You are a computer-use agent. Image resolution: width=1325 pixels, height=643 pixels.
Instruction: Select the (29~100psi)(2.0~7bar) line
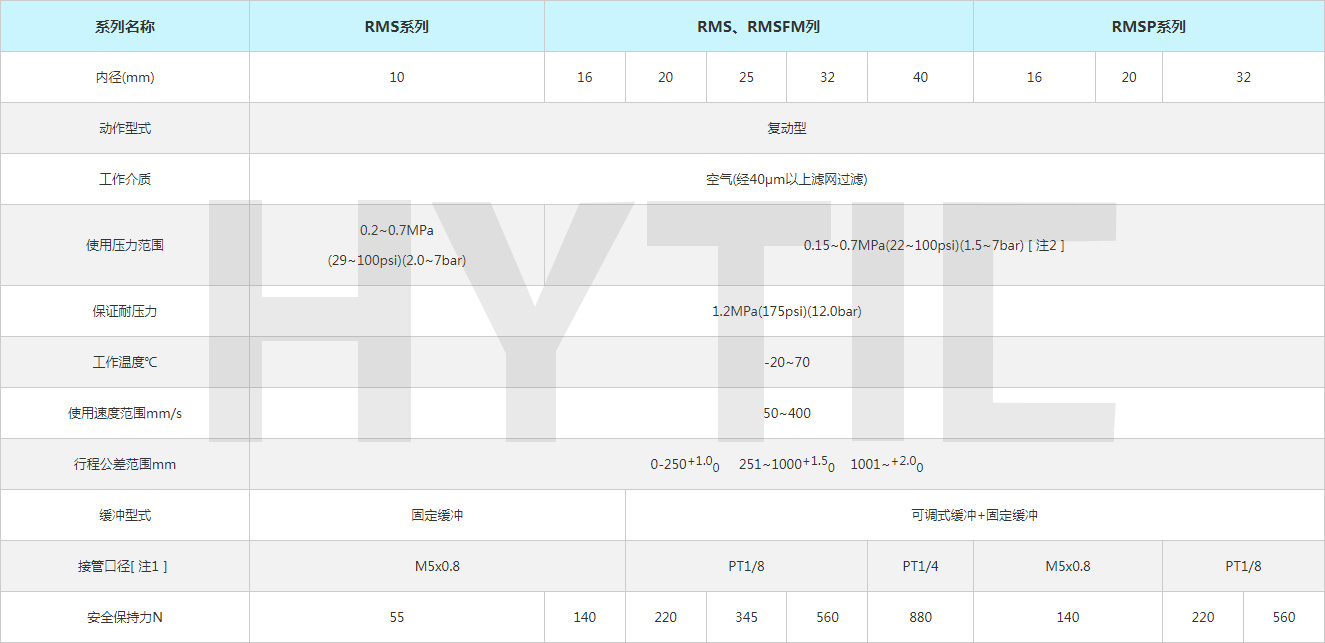pos(397,260)
